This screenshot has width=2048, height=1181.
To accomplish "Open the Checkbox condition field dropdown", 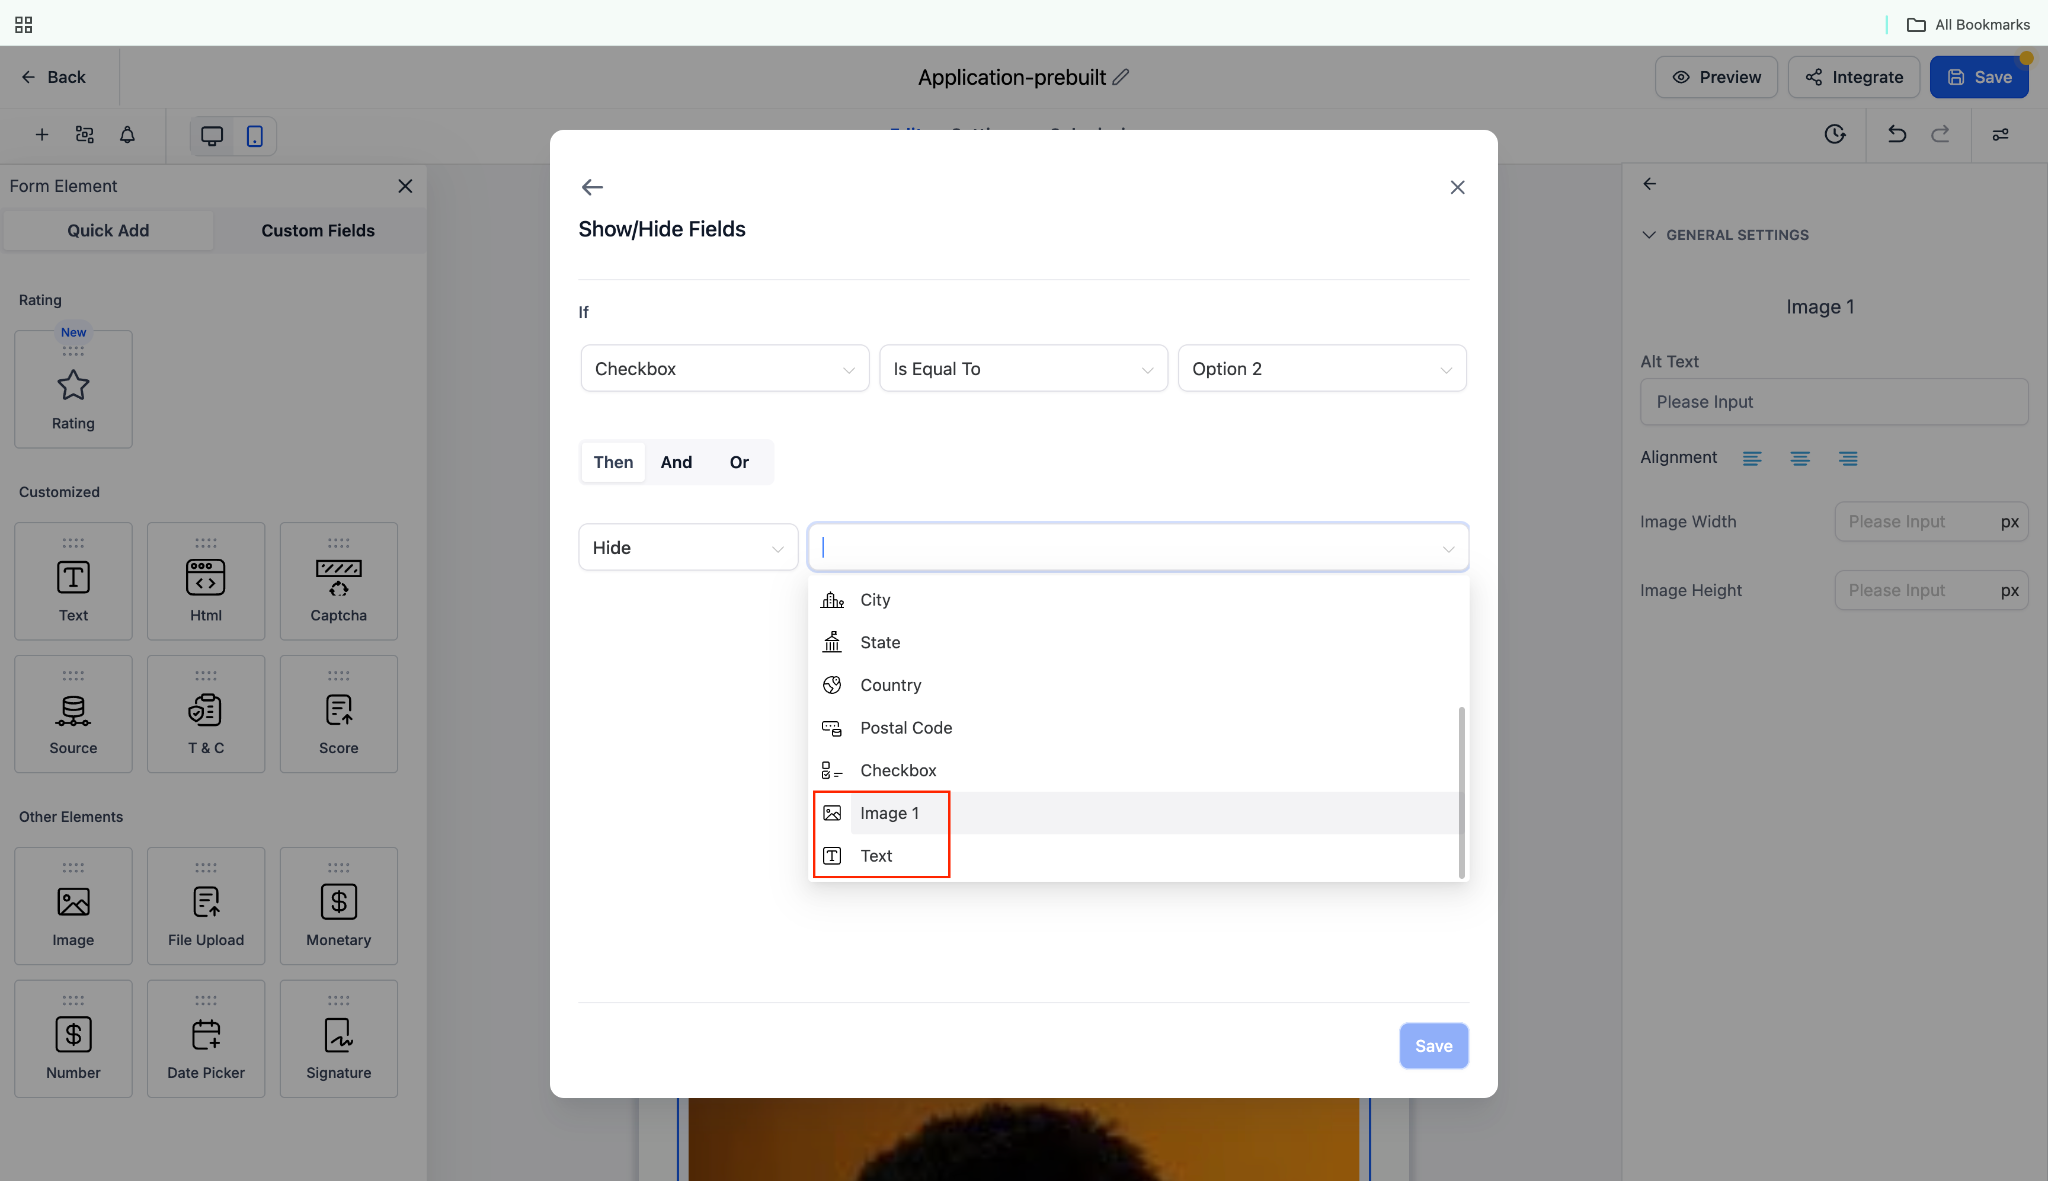I will pos(725,369).
